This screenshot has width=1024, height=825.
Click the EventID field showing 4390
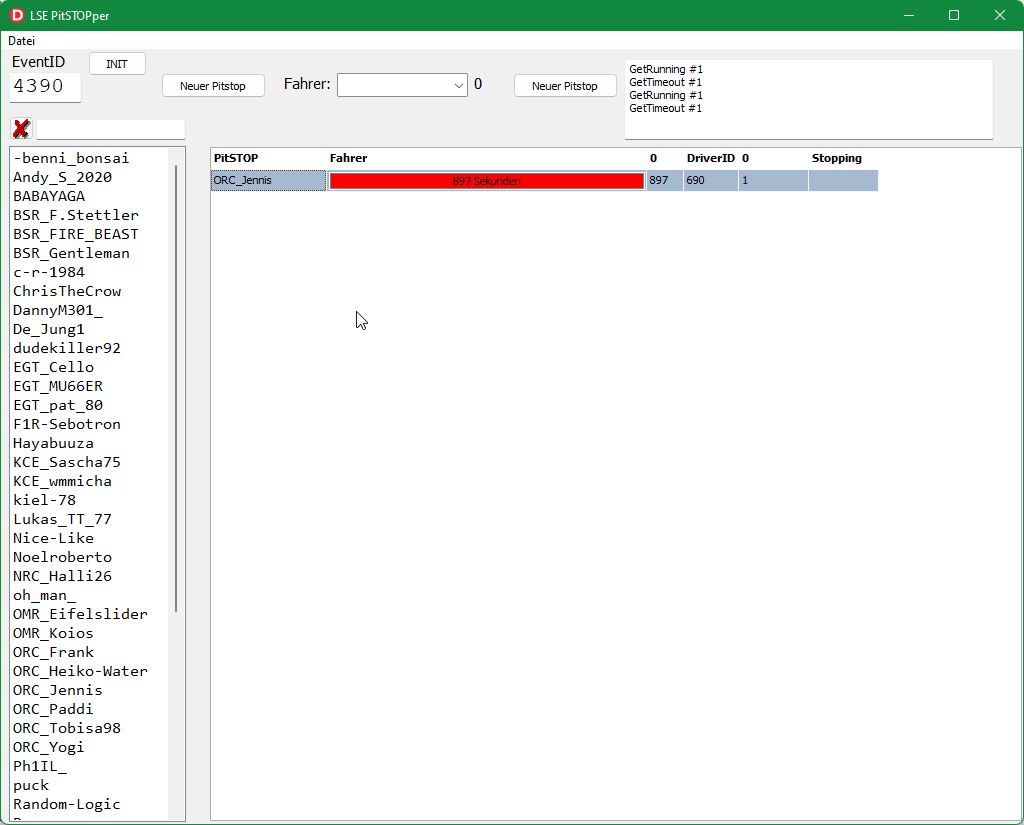45,87
